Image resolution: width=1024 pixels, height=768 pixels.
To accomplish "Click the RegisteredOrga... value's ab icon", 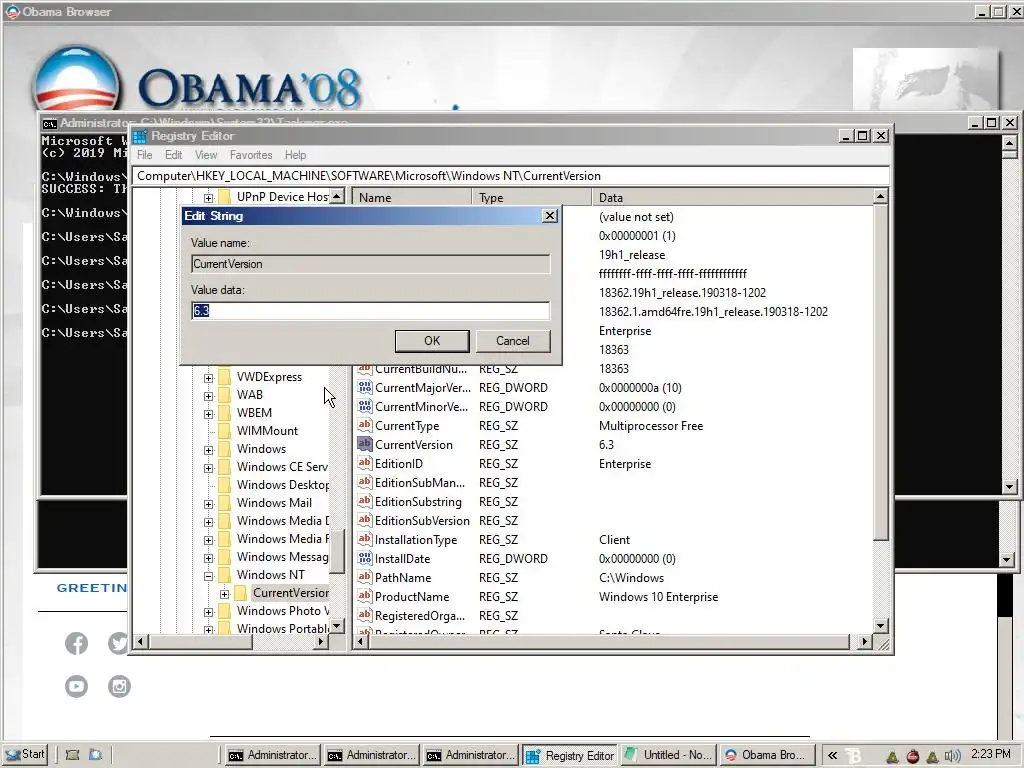I will coord(364,615).
